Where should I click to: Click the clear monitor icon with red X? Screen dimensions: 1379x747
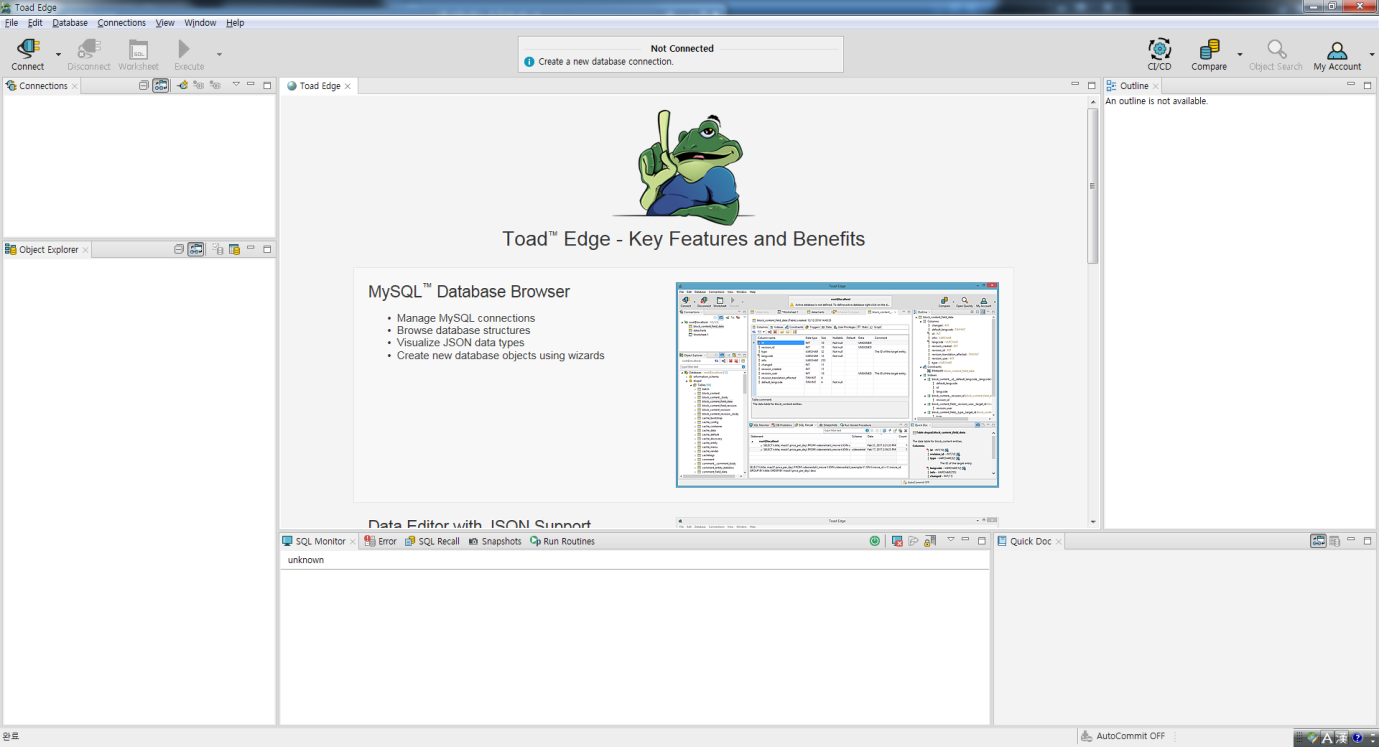click(x=897, y=541)
